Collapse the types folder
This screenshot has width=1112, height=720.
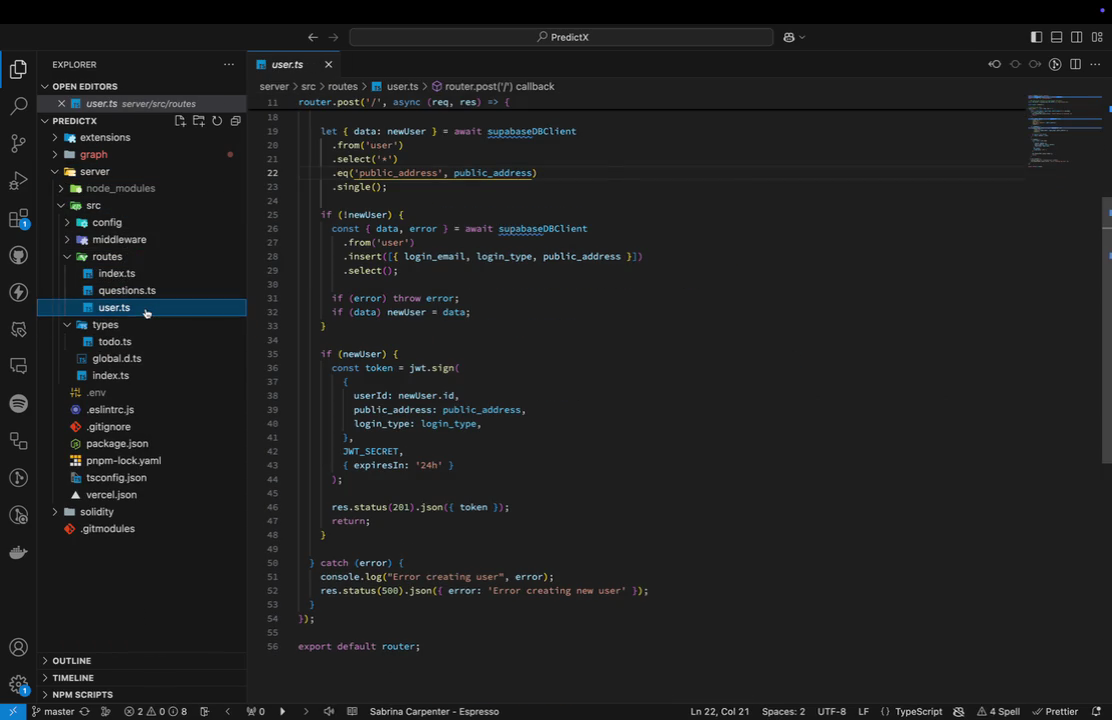[142, 325]
